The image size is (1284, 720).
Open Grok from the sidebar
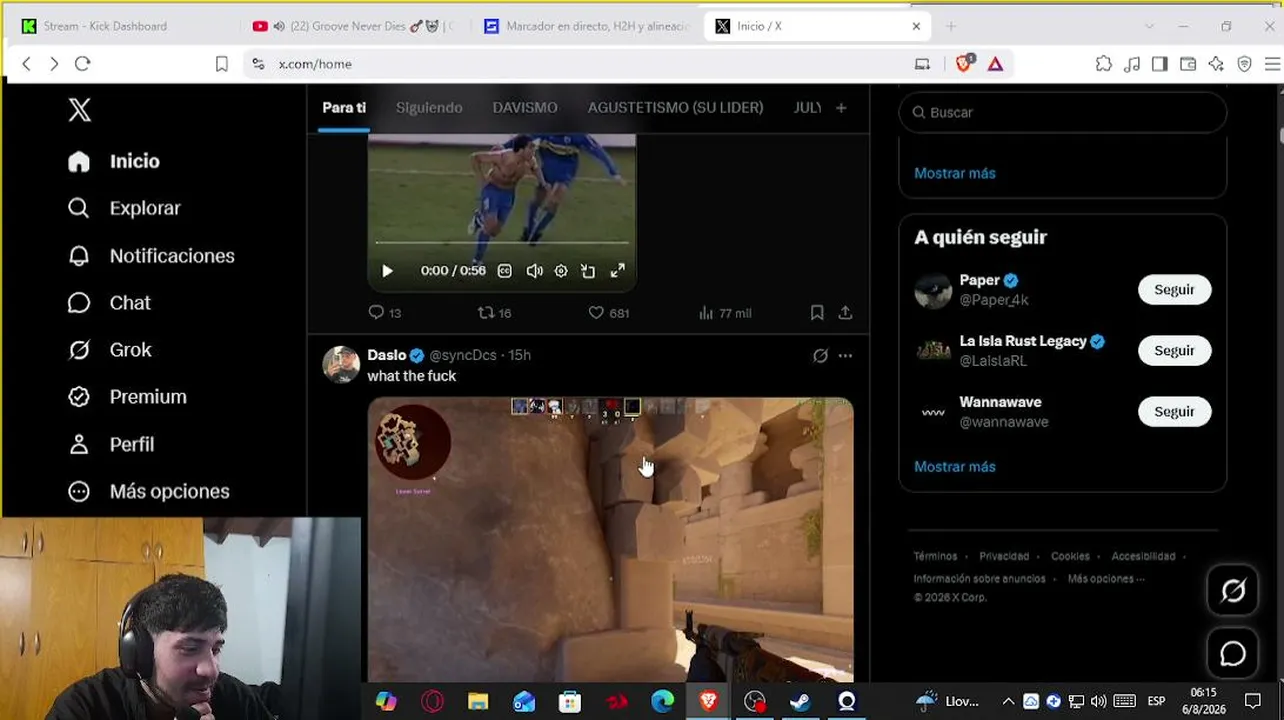[x=109, y=350]
